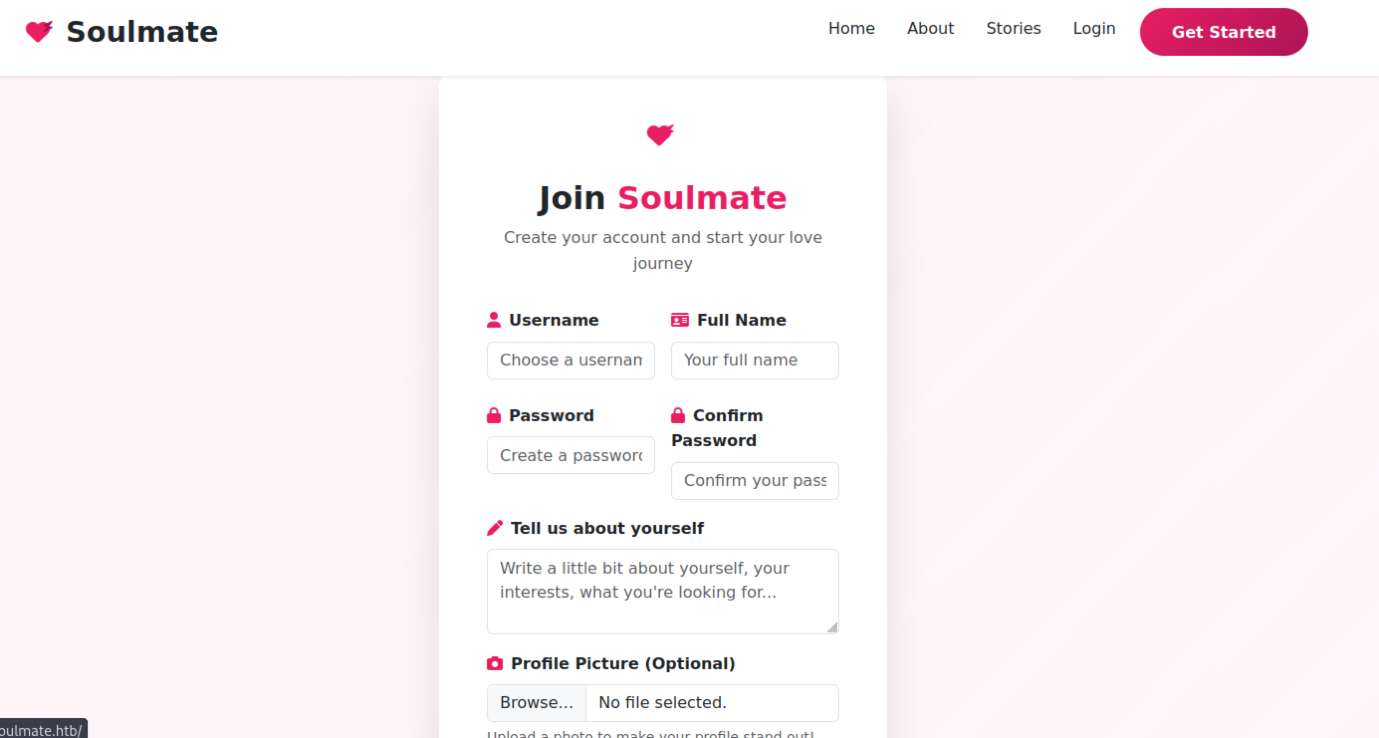1379x738 pixels.
Task: Click the Soulmate heart logo icon in navbar
Action: (x=39, y=32)
